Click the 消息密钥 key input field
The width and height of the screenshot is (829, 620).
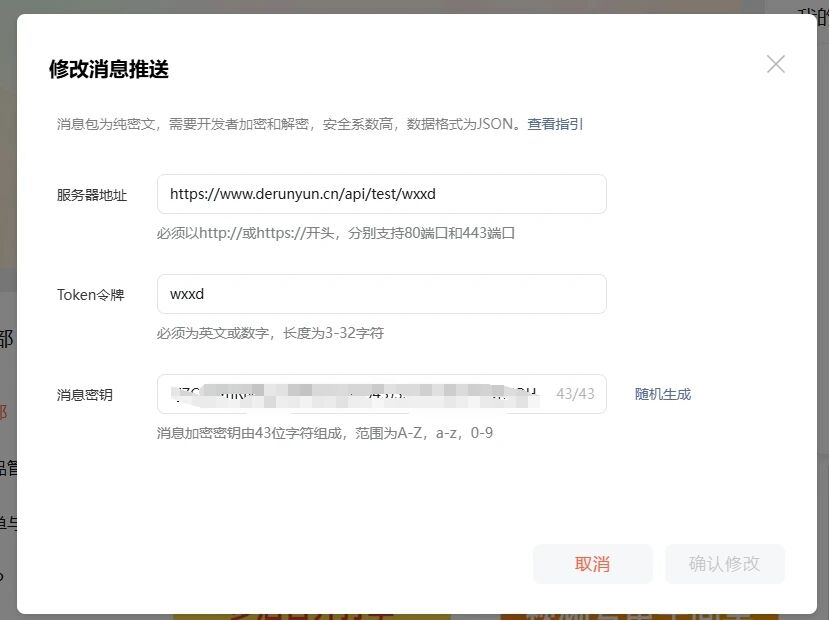click(x=382, y=394)
